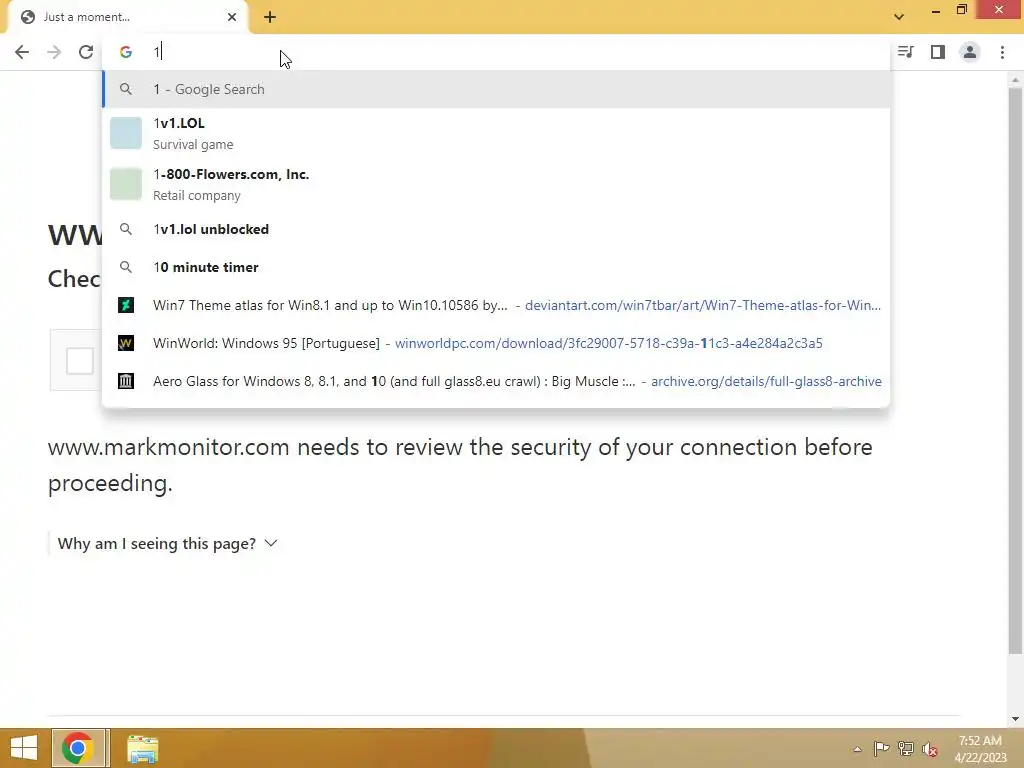Open Win7 Theme atlas deviantart suggestion
This screenshot has width=1024, height=768.
[x=496, y=305]
